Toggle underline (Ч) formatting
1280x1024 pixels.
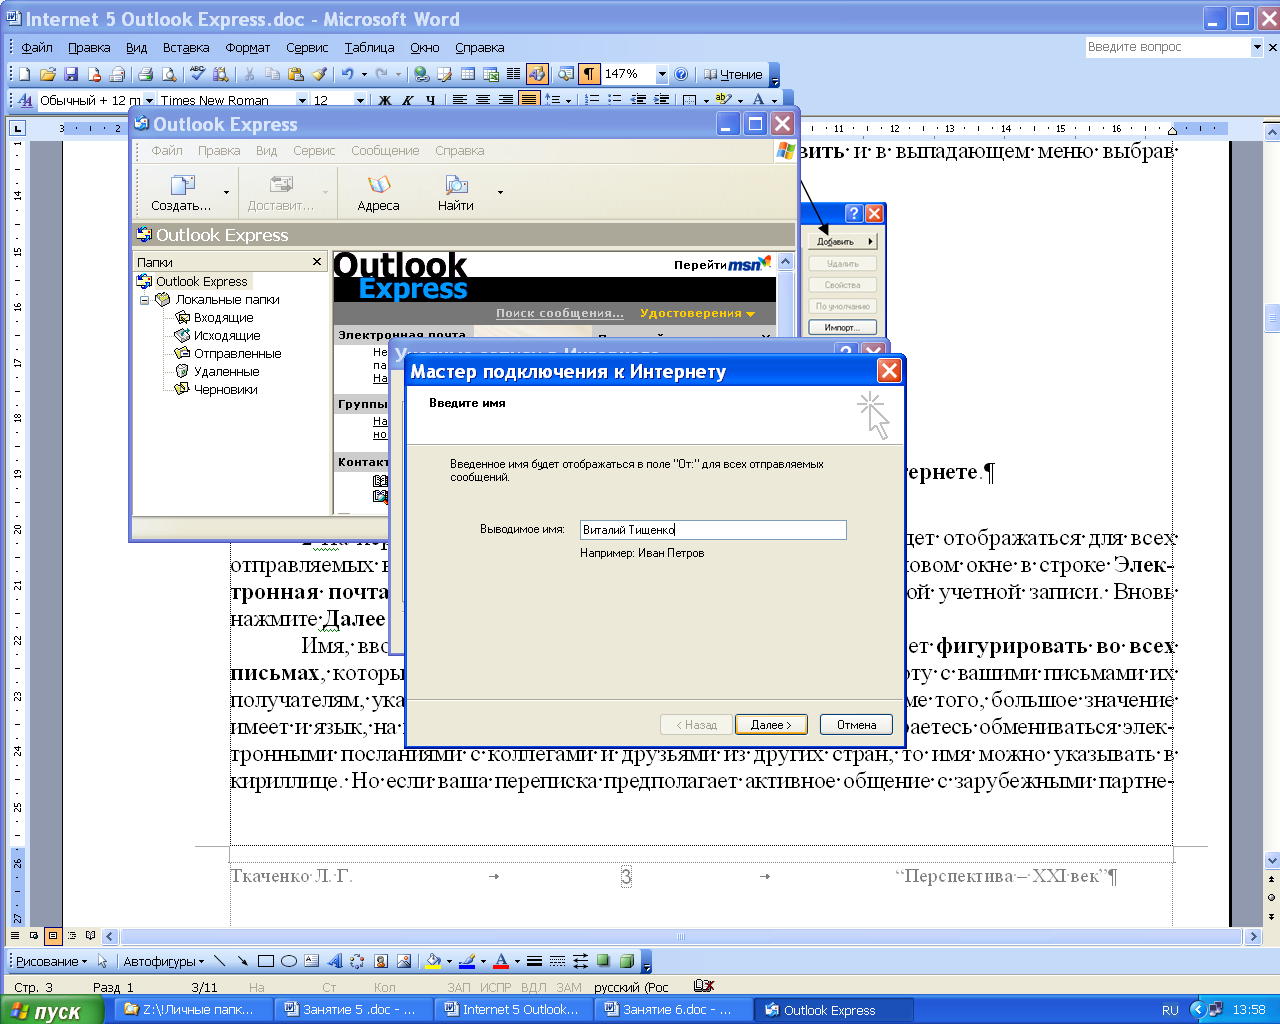point(431,100)
